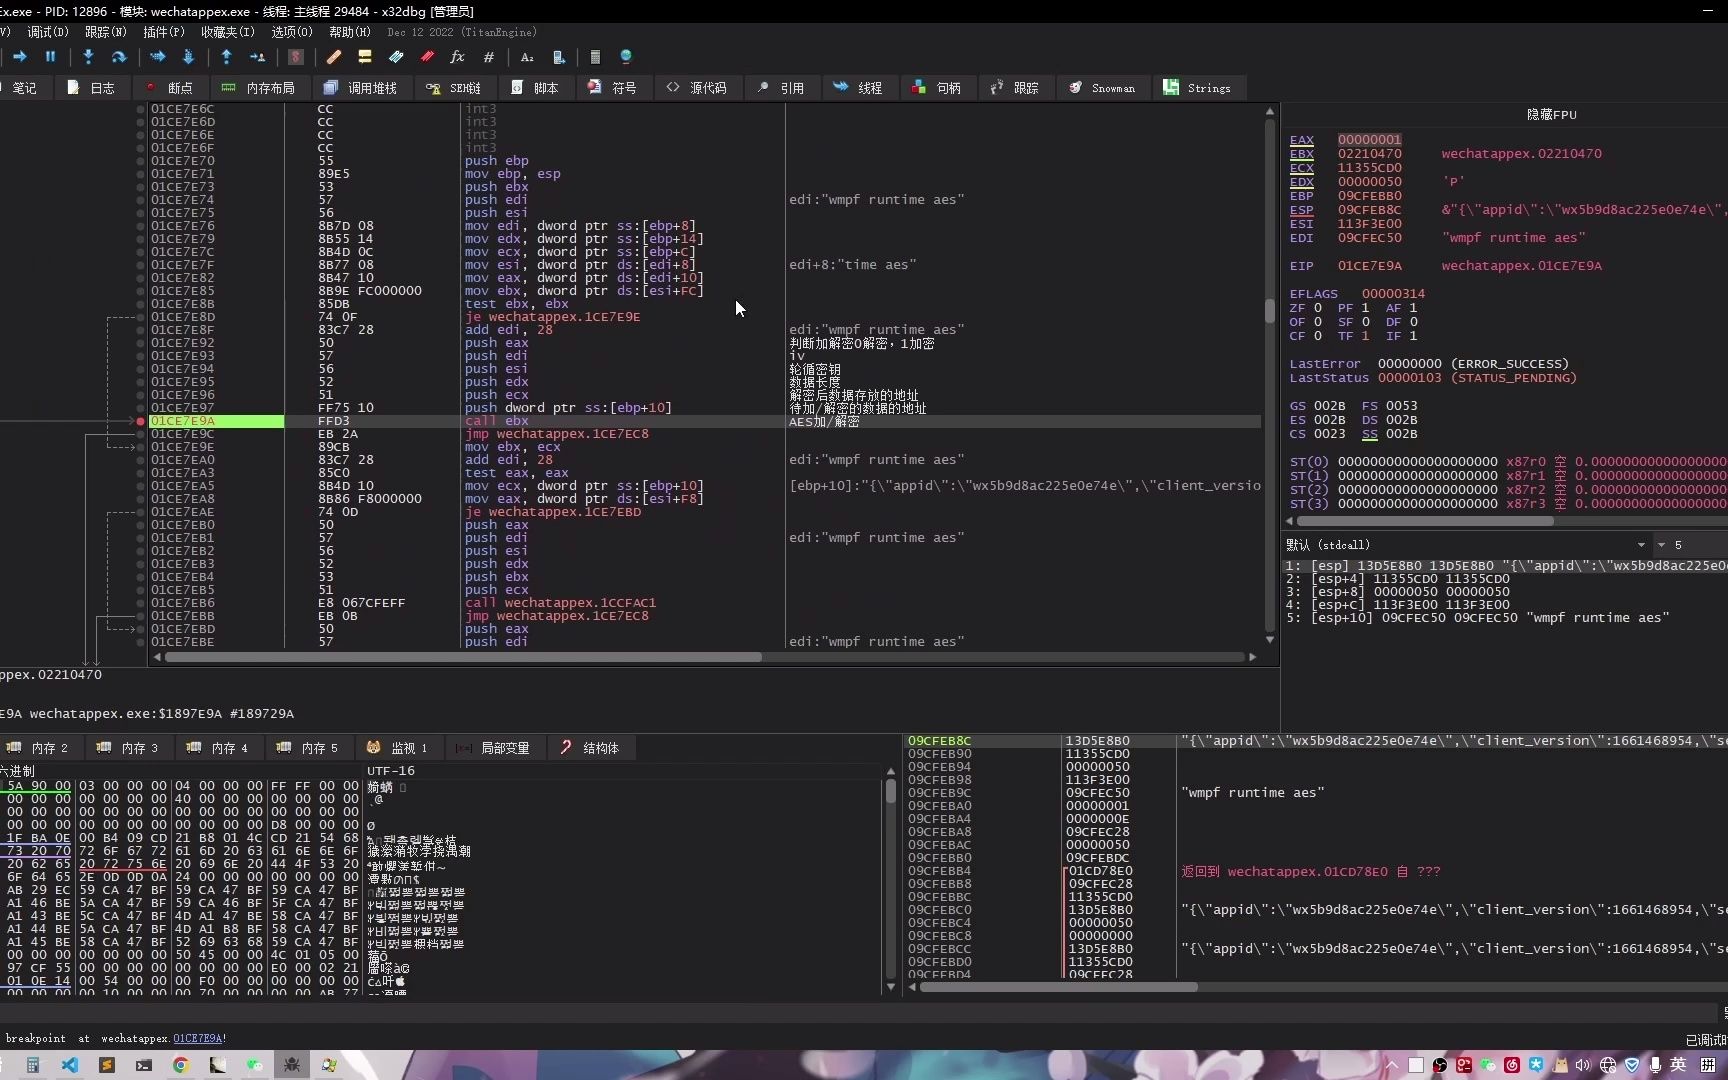Screen dimensions: 1728x1080
Task: Open Chrome from the taskbar
Action: pyautogui.click(x=181, y=1065)
